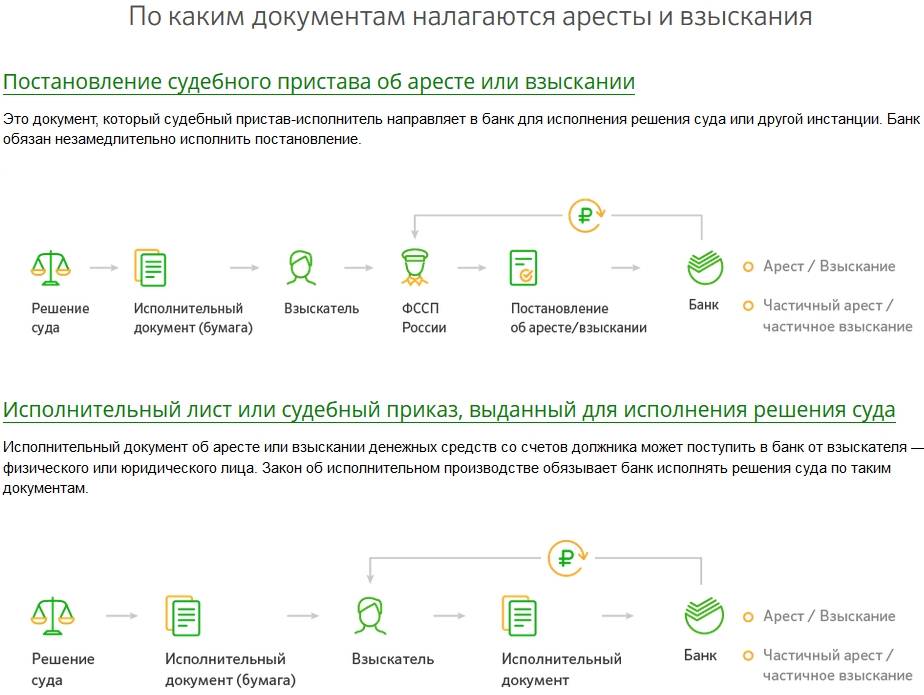
Task: Click the scales icon in the bailiff decree diagram
Action: pyautogui.click(x=52, y=267)
